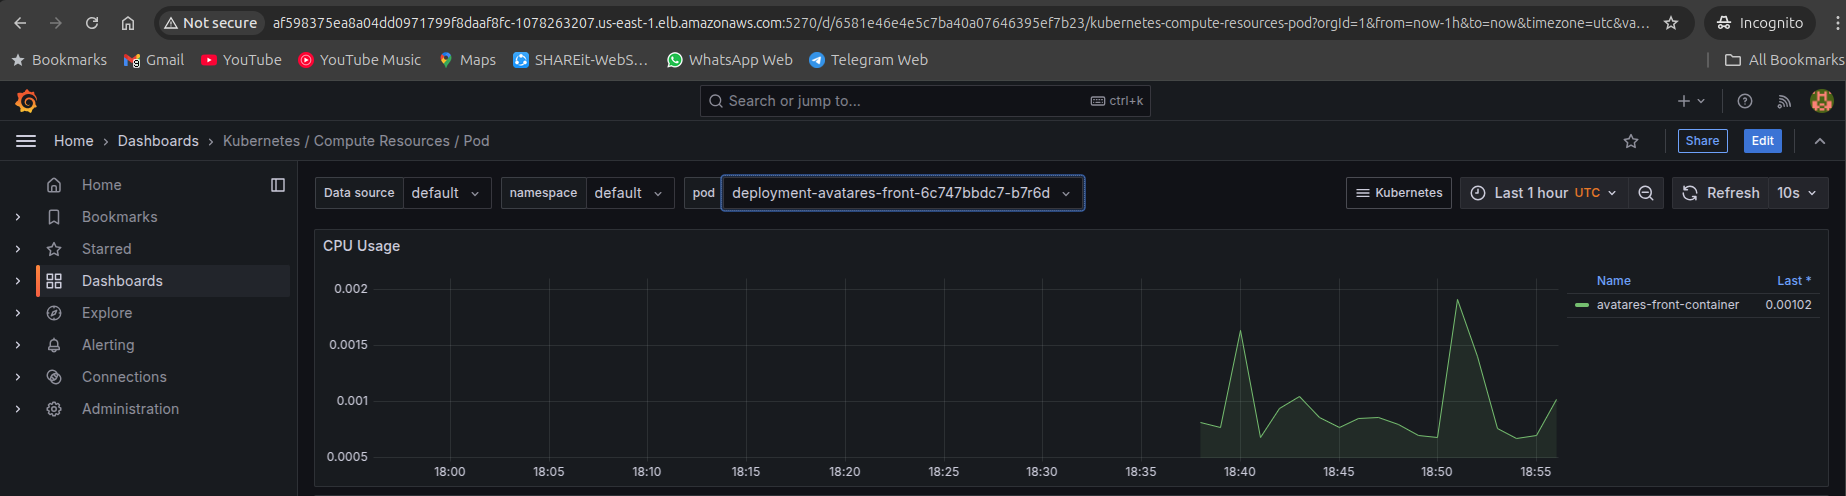Screen dimensions: 1846x496
Task: Click the browser forward arrow
Action: point(56,23)
